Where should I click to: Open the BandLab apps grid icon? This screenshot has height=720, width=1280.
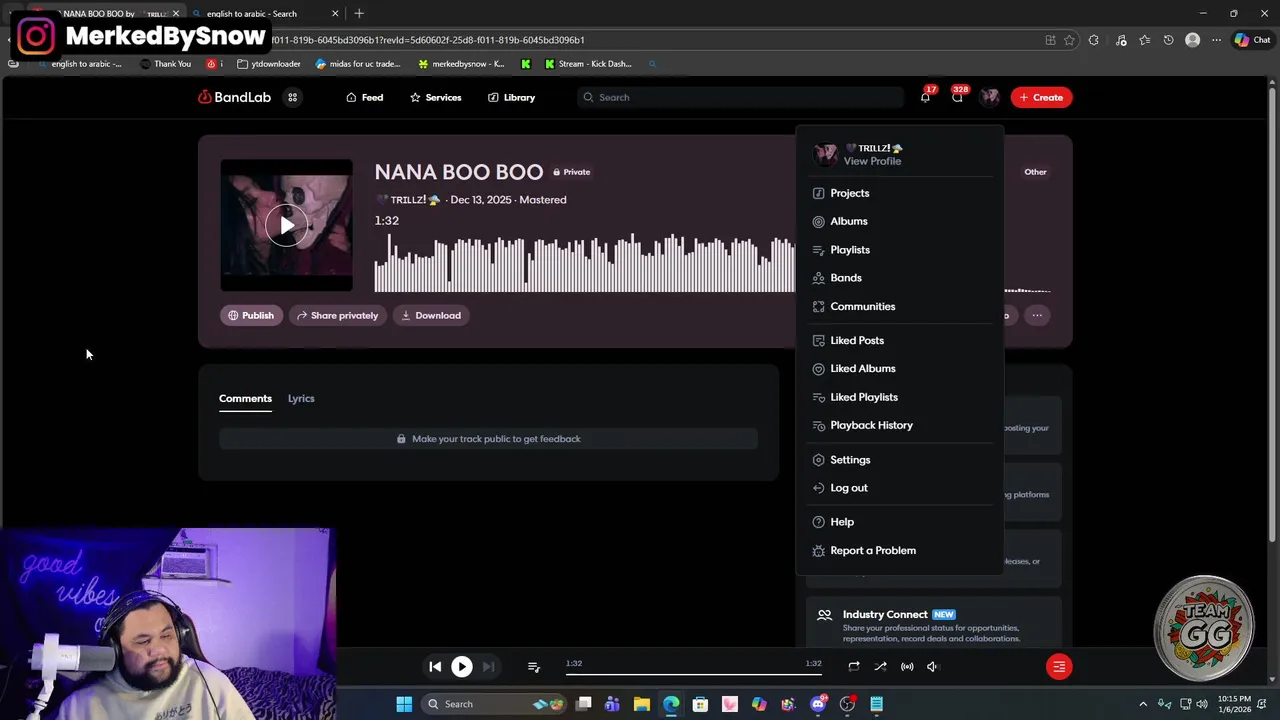pyautogui.click(x=293, y=97)
